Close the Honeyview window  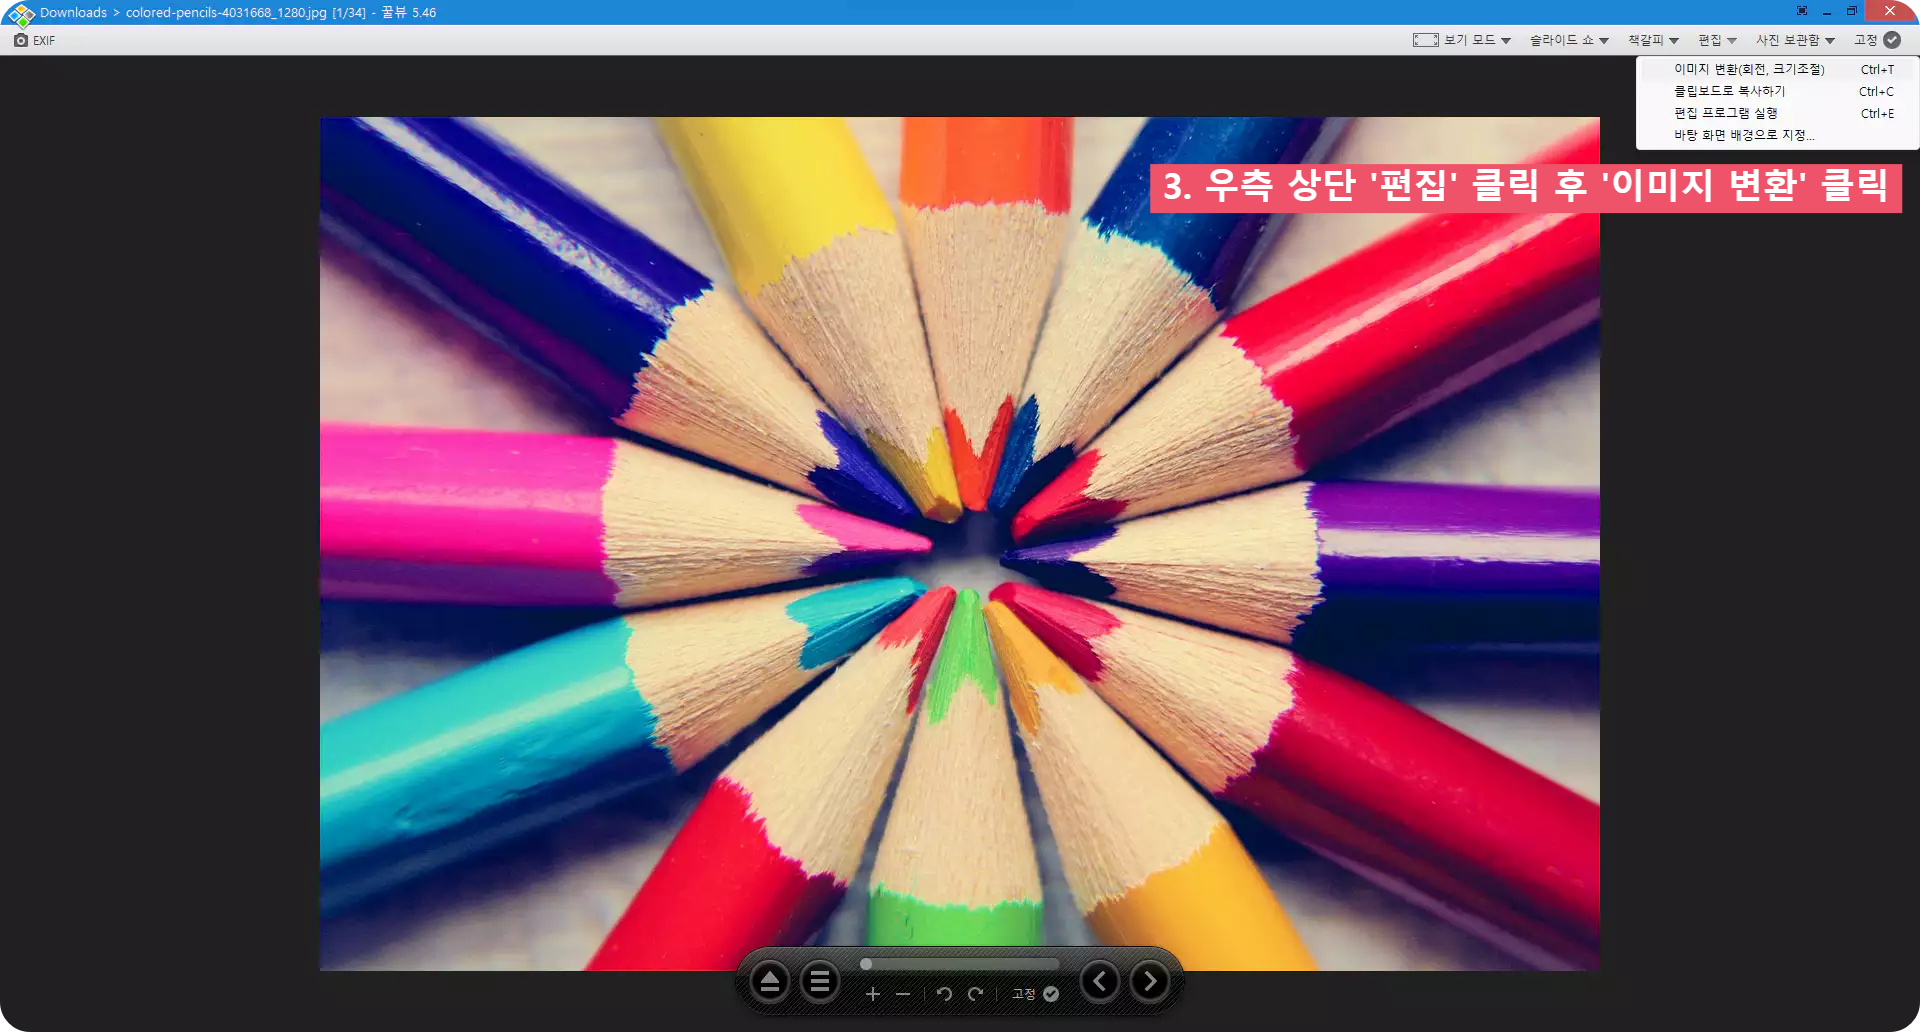click(x=1890, y=11)
